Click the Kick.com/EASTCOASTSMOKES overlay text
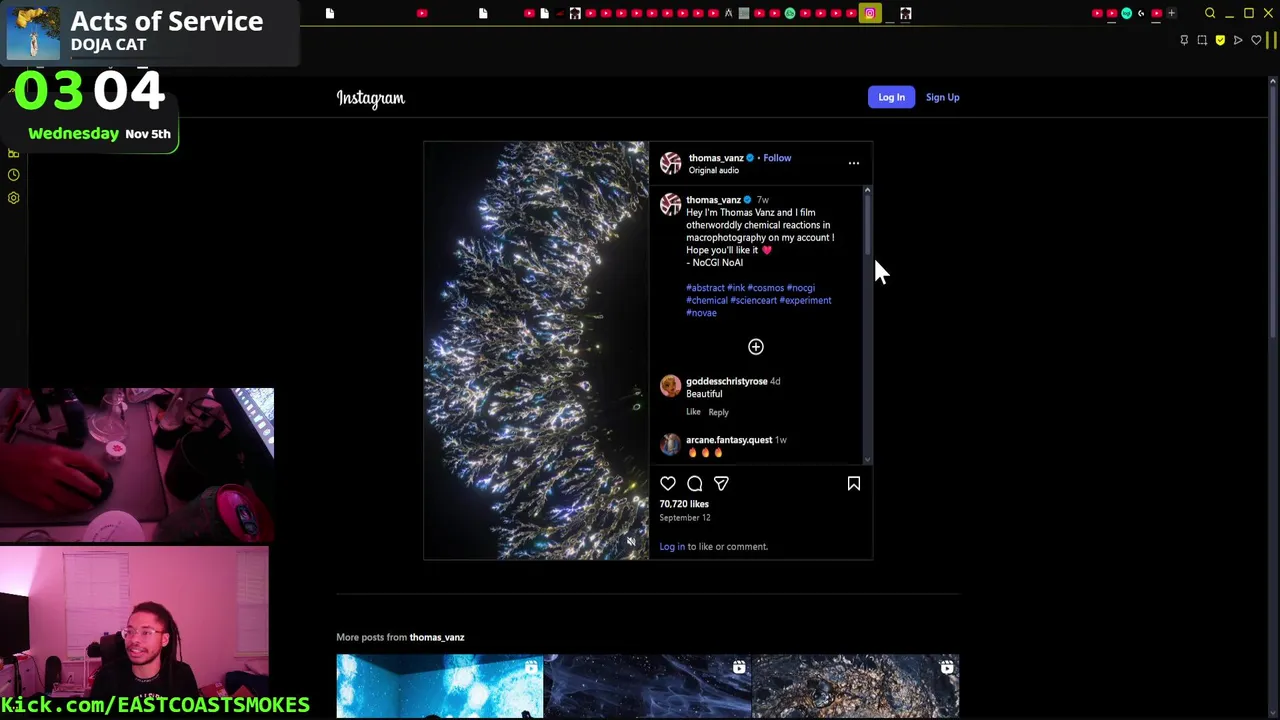This screenshot has width=1280, height=720. pyautogui.click(x=155, y=705)
